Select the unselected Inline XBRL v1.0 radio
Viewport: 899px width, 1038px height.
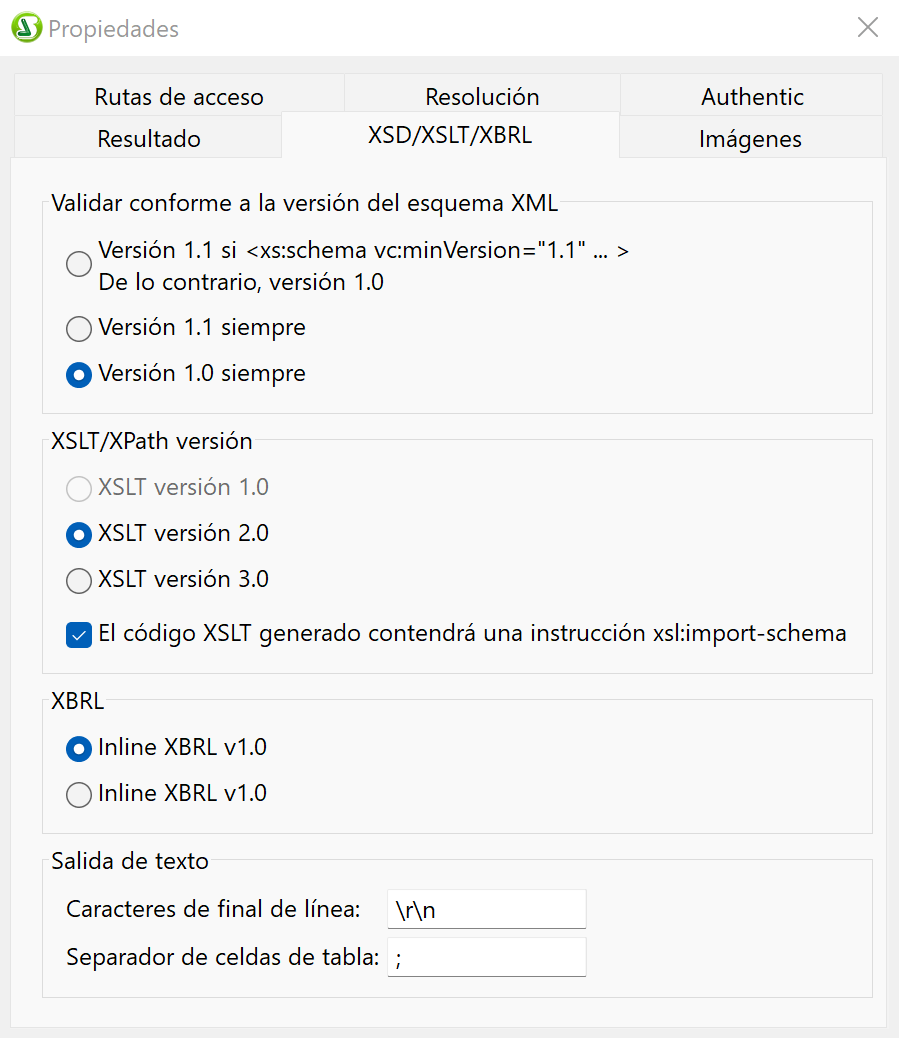(x=78, y=794)
